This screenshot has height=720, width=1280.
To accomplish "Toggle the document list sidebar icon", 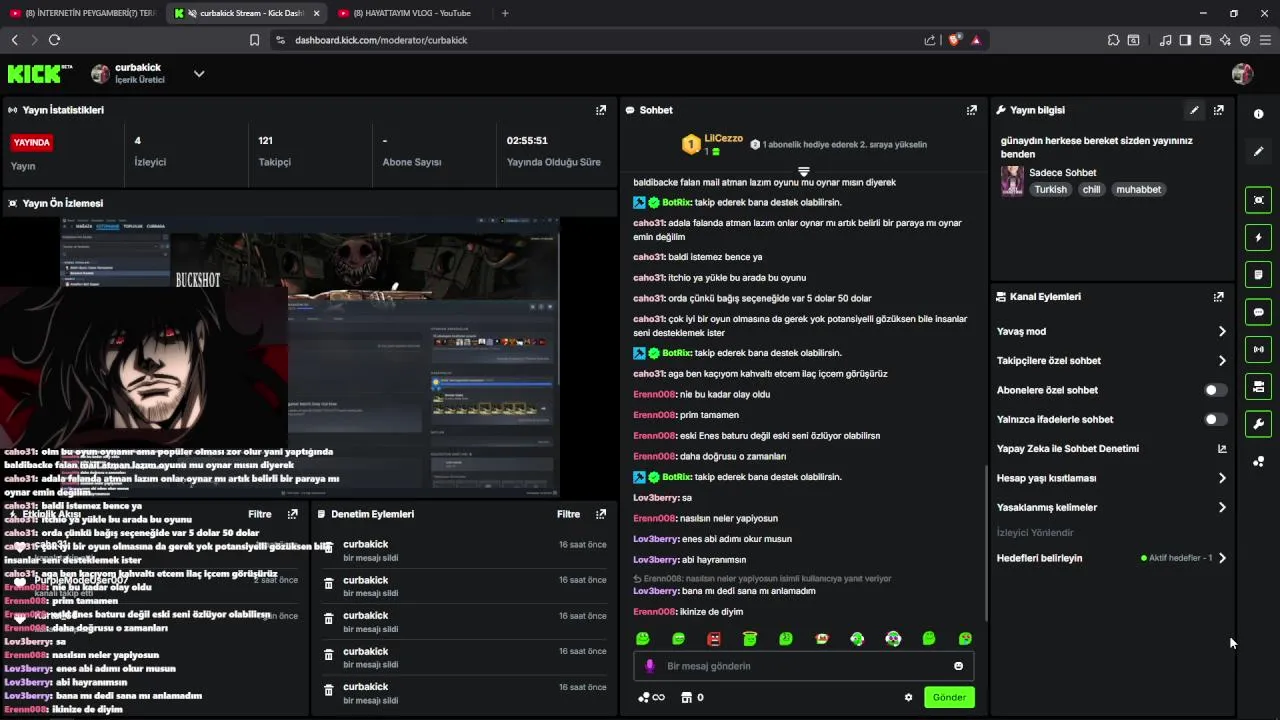I will [1258, 274].
